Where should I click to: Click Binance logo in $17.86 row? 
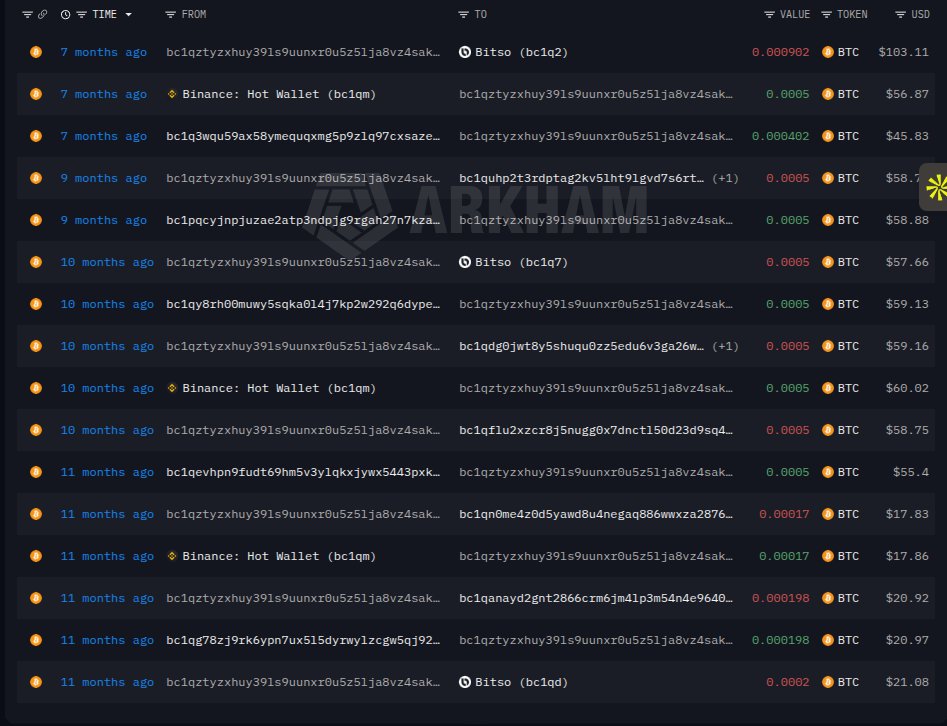pos(172,556)
